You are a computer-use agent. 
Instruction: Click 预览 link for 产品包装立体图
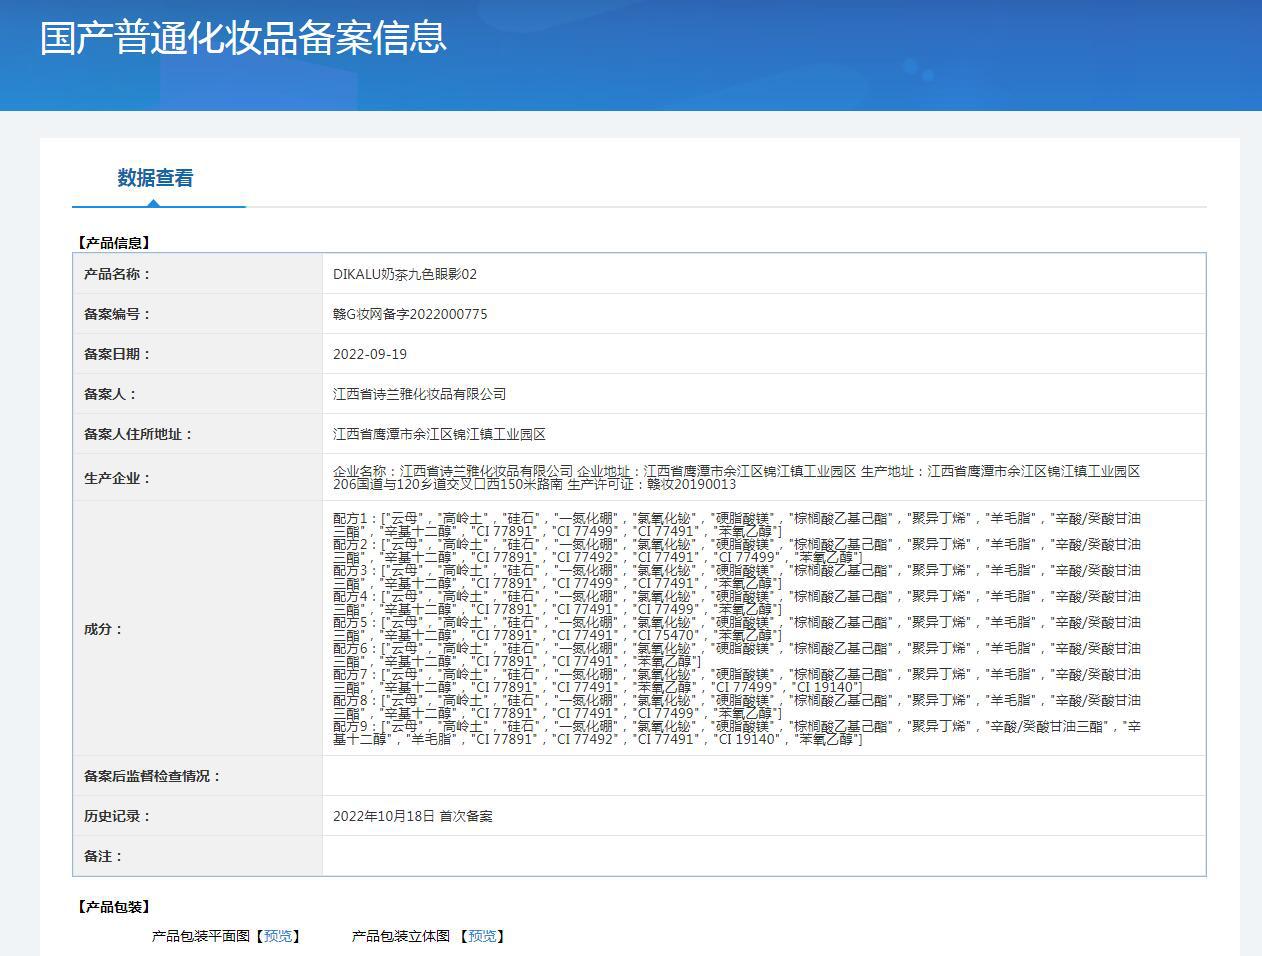482,936
